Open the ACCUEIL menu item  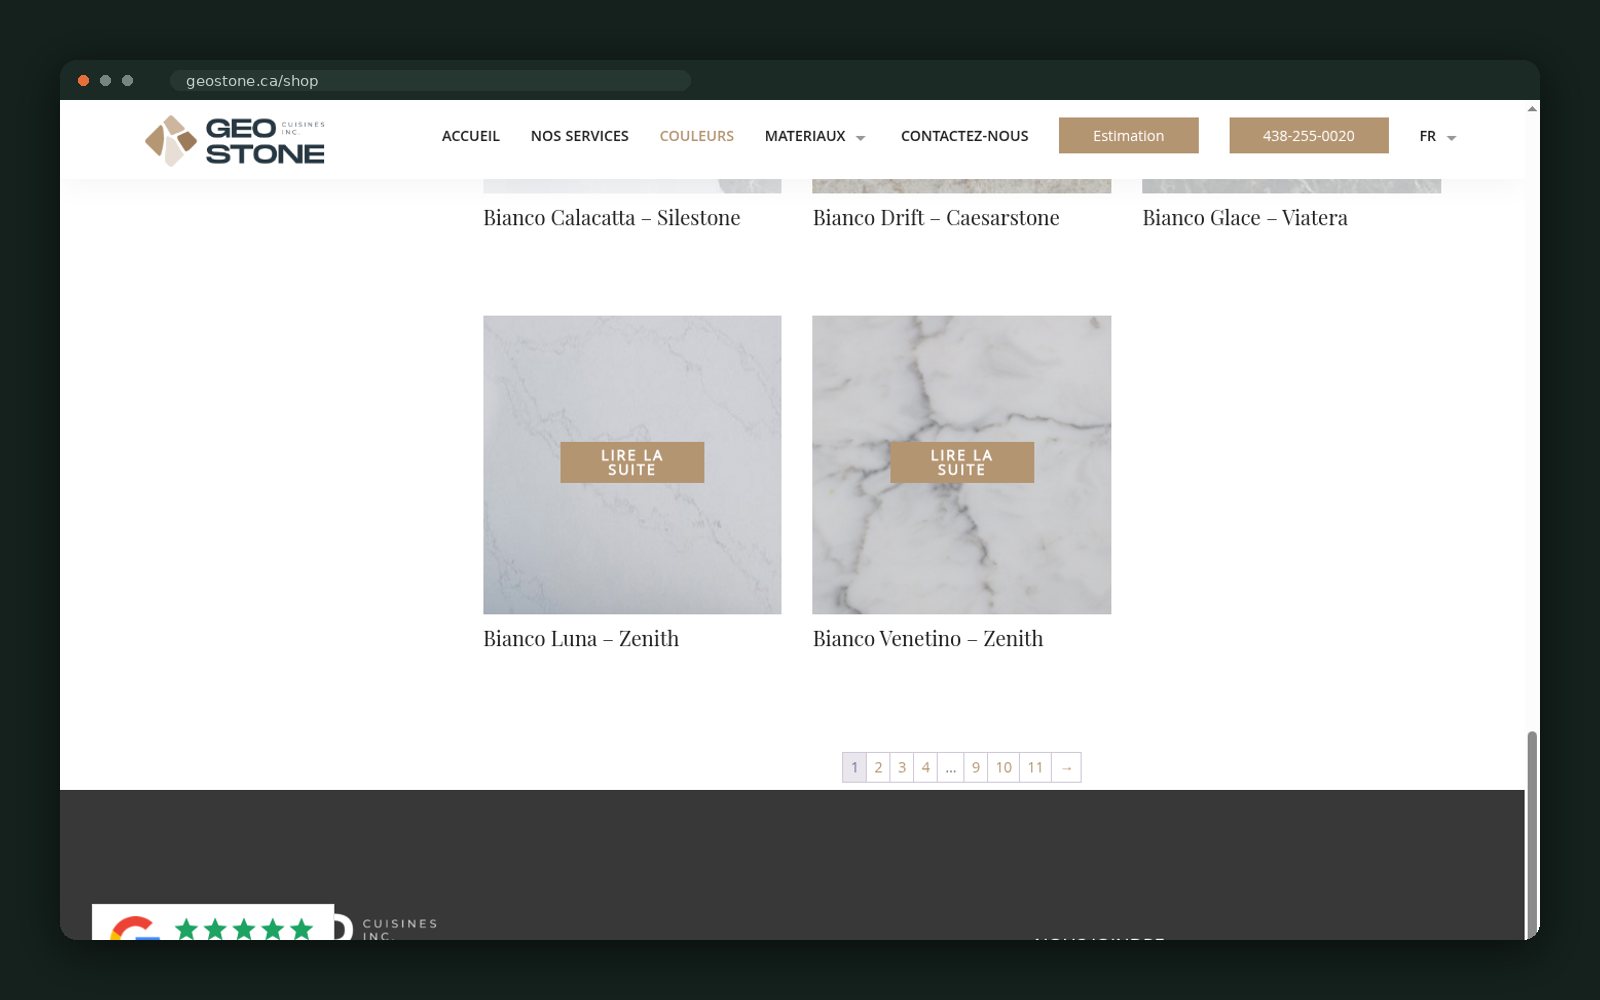point(470,136)
